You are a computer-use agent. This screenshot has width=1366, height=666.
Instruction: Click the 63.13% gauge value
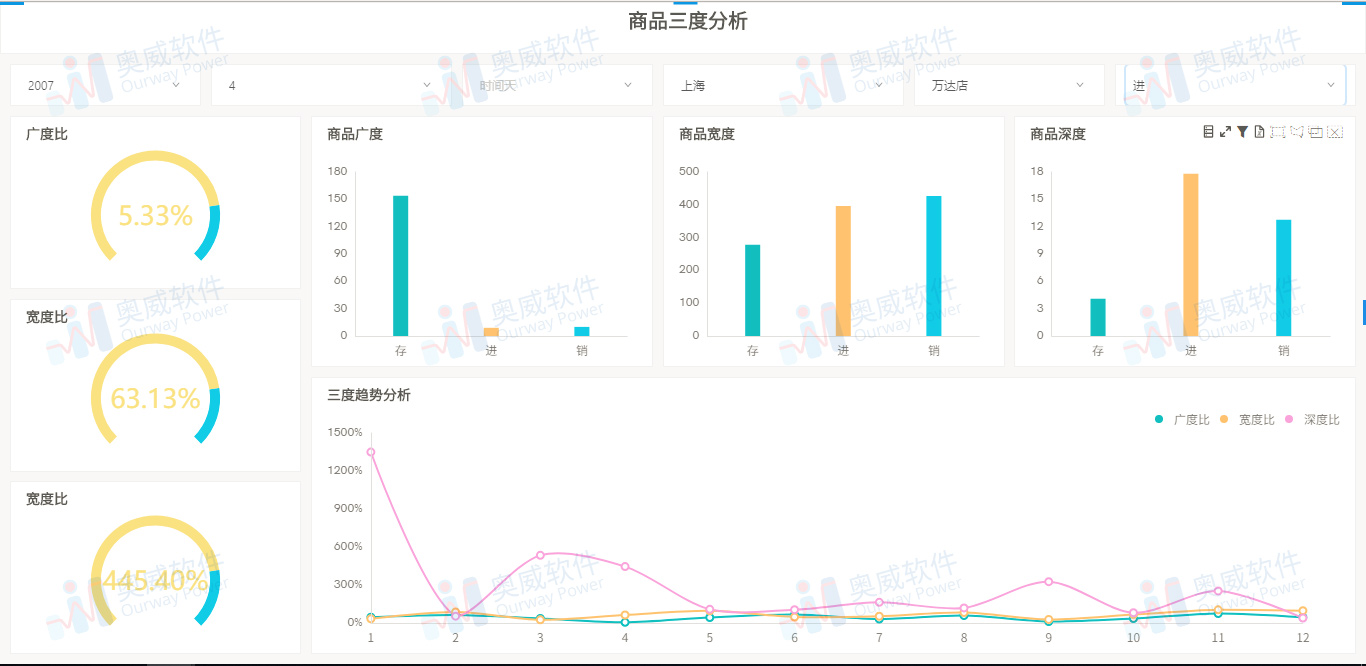[155, 397]
